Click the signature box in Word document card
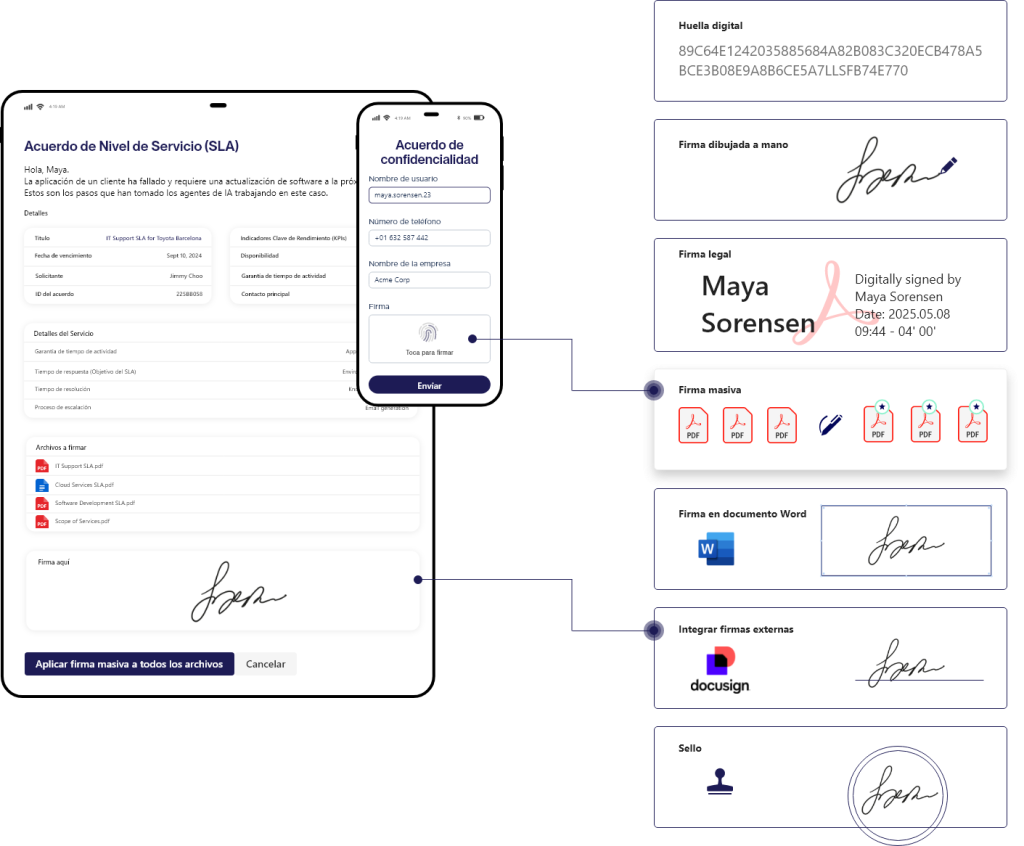The width and height of the screenshot is (1024, 846). click(905, 540)
